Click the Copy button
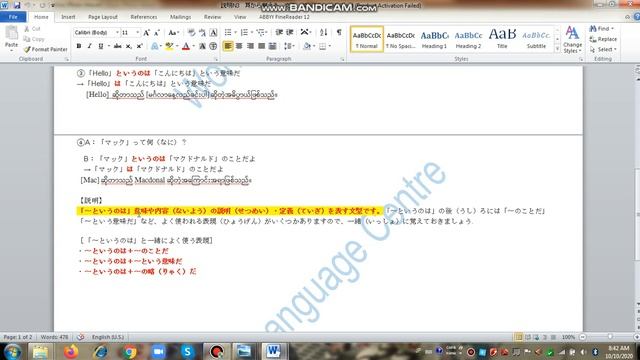Viewport: 640px width, 360px height. [x=34, y=39]
